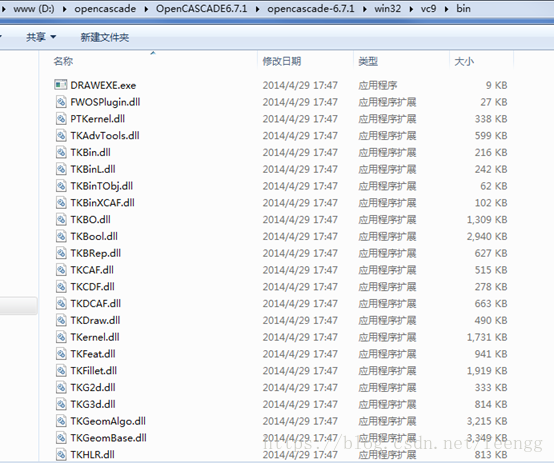Navigate to OpenCASCADE6.7.1 breadcrumb folder
The image size is (554, 463).
[x=201, y=8]
